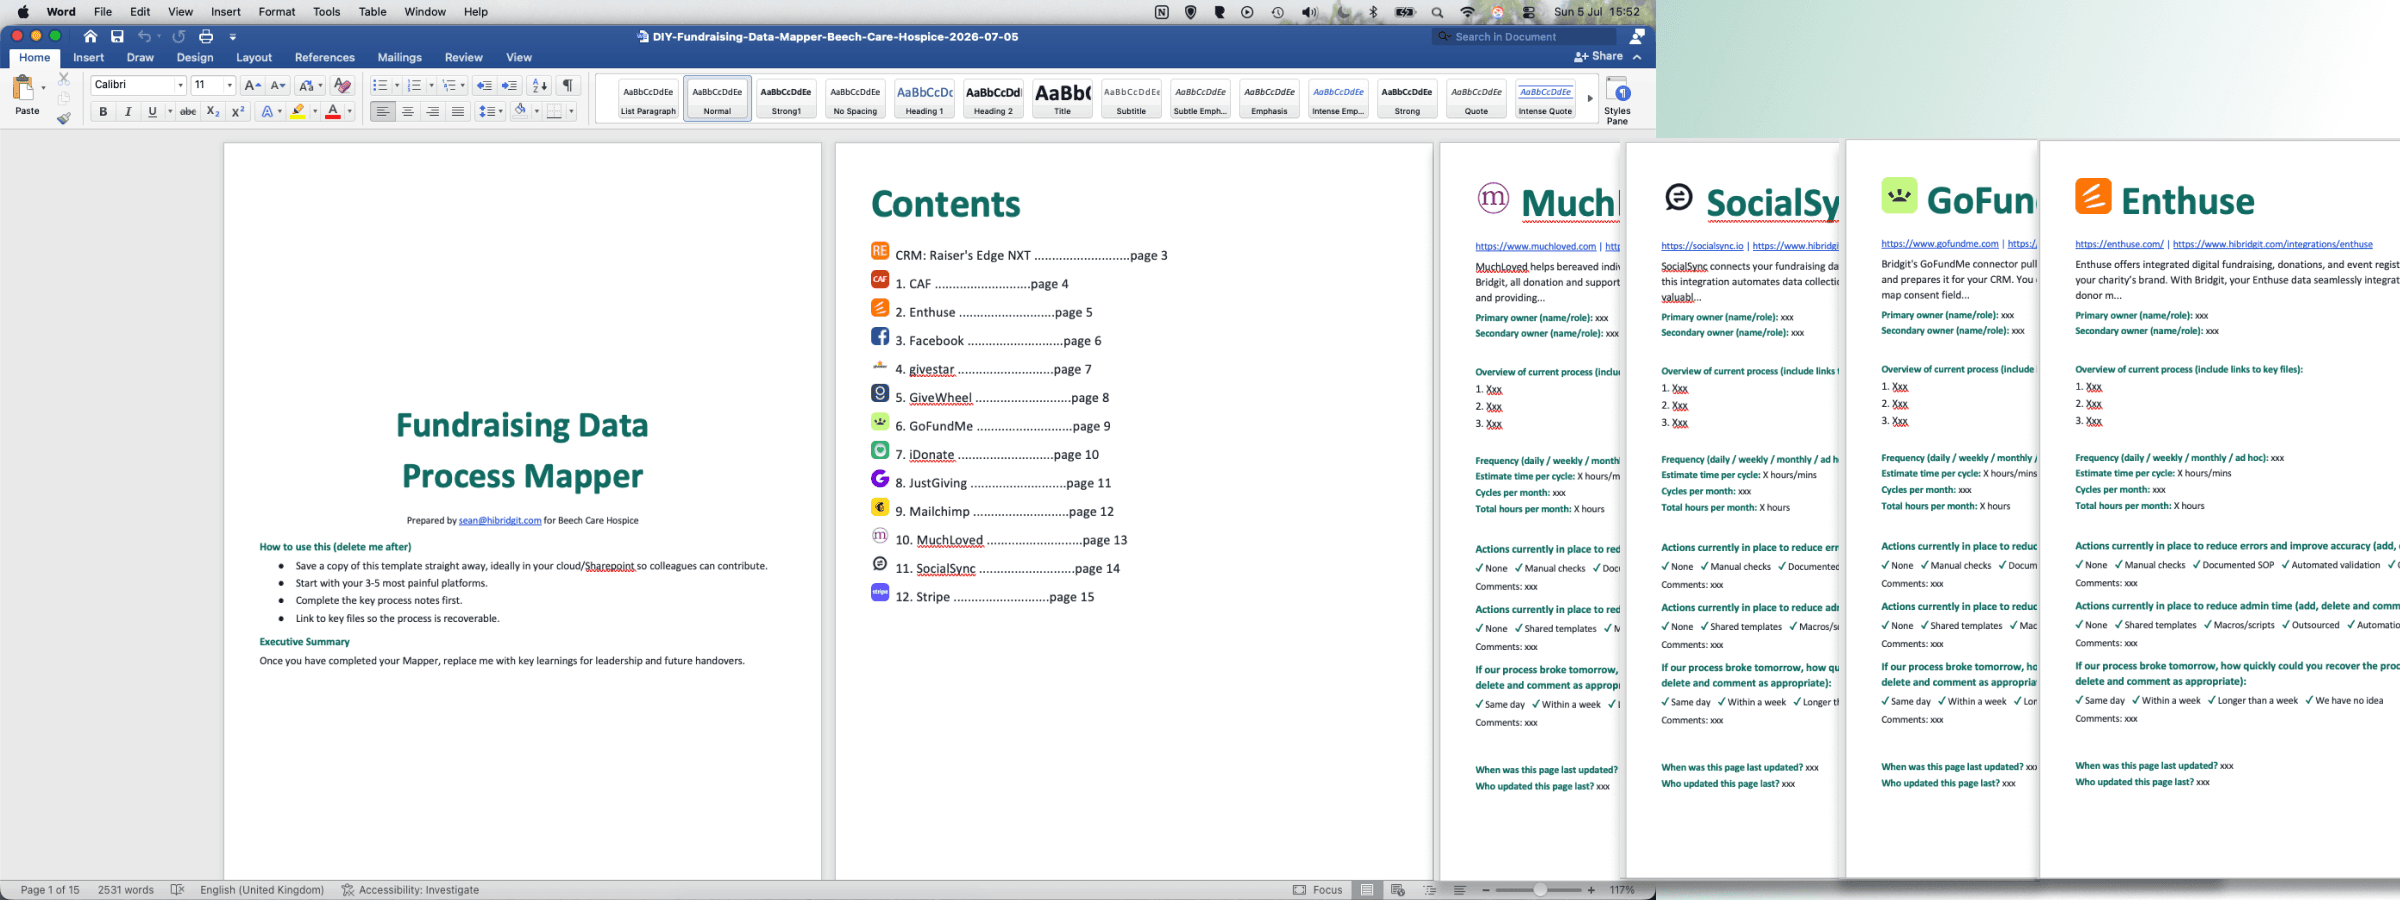2400x900 pixels.
Task: Toggle Focus mode in status bar
Action: tap(1318, 890)
